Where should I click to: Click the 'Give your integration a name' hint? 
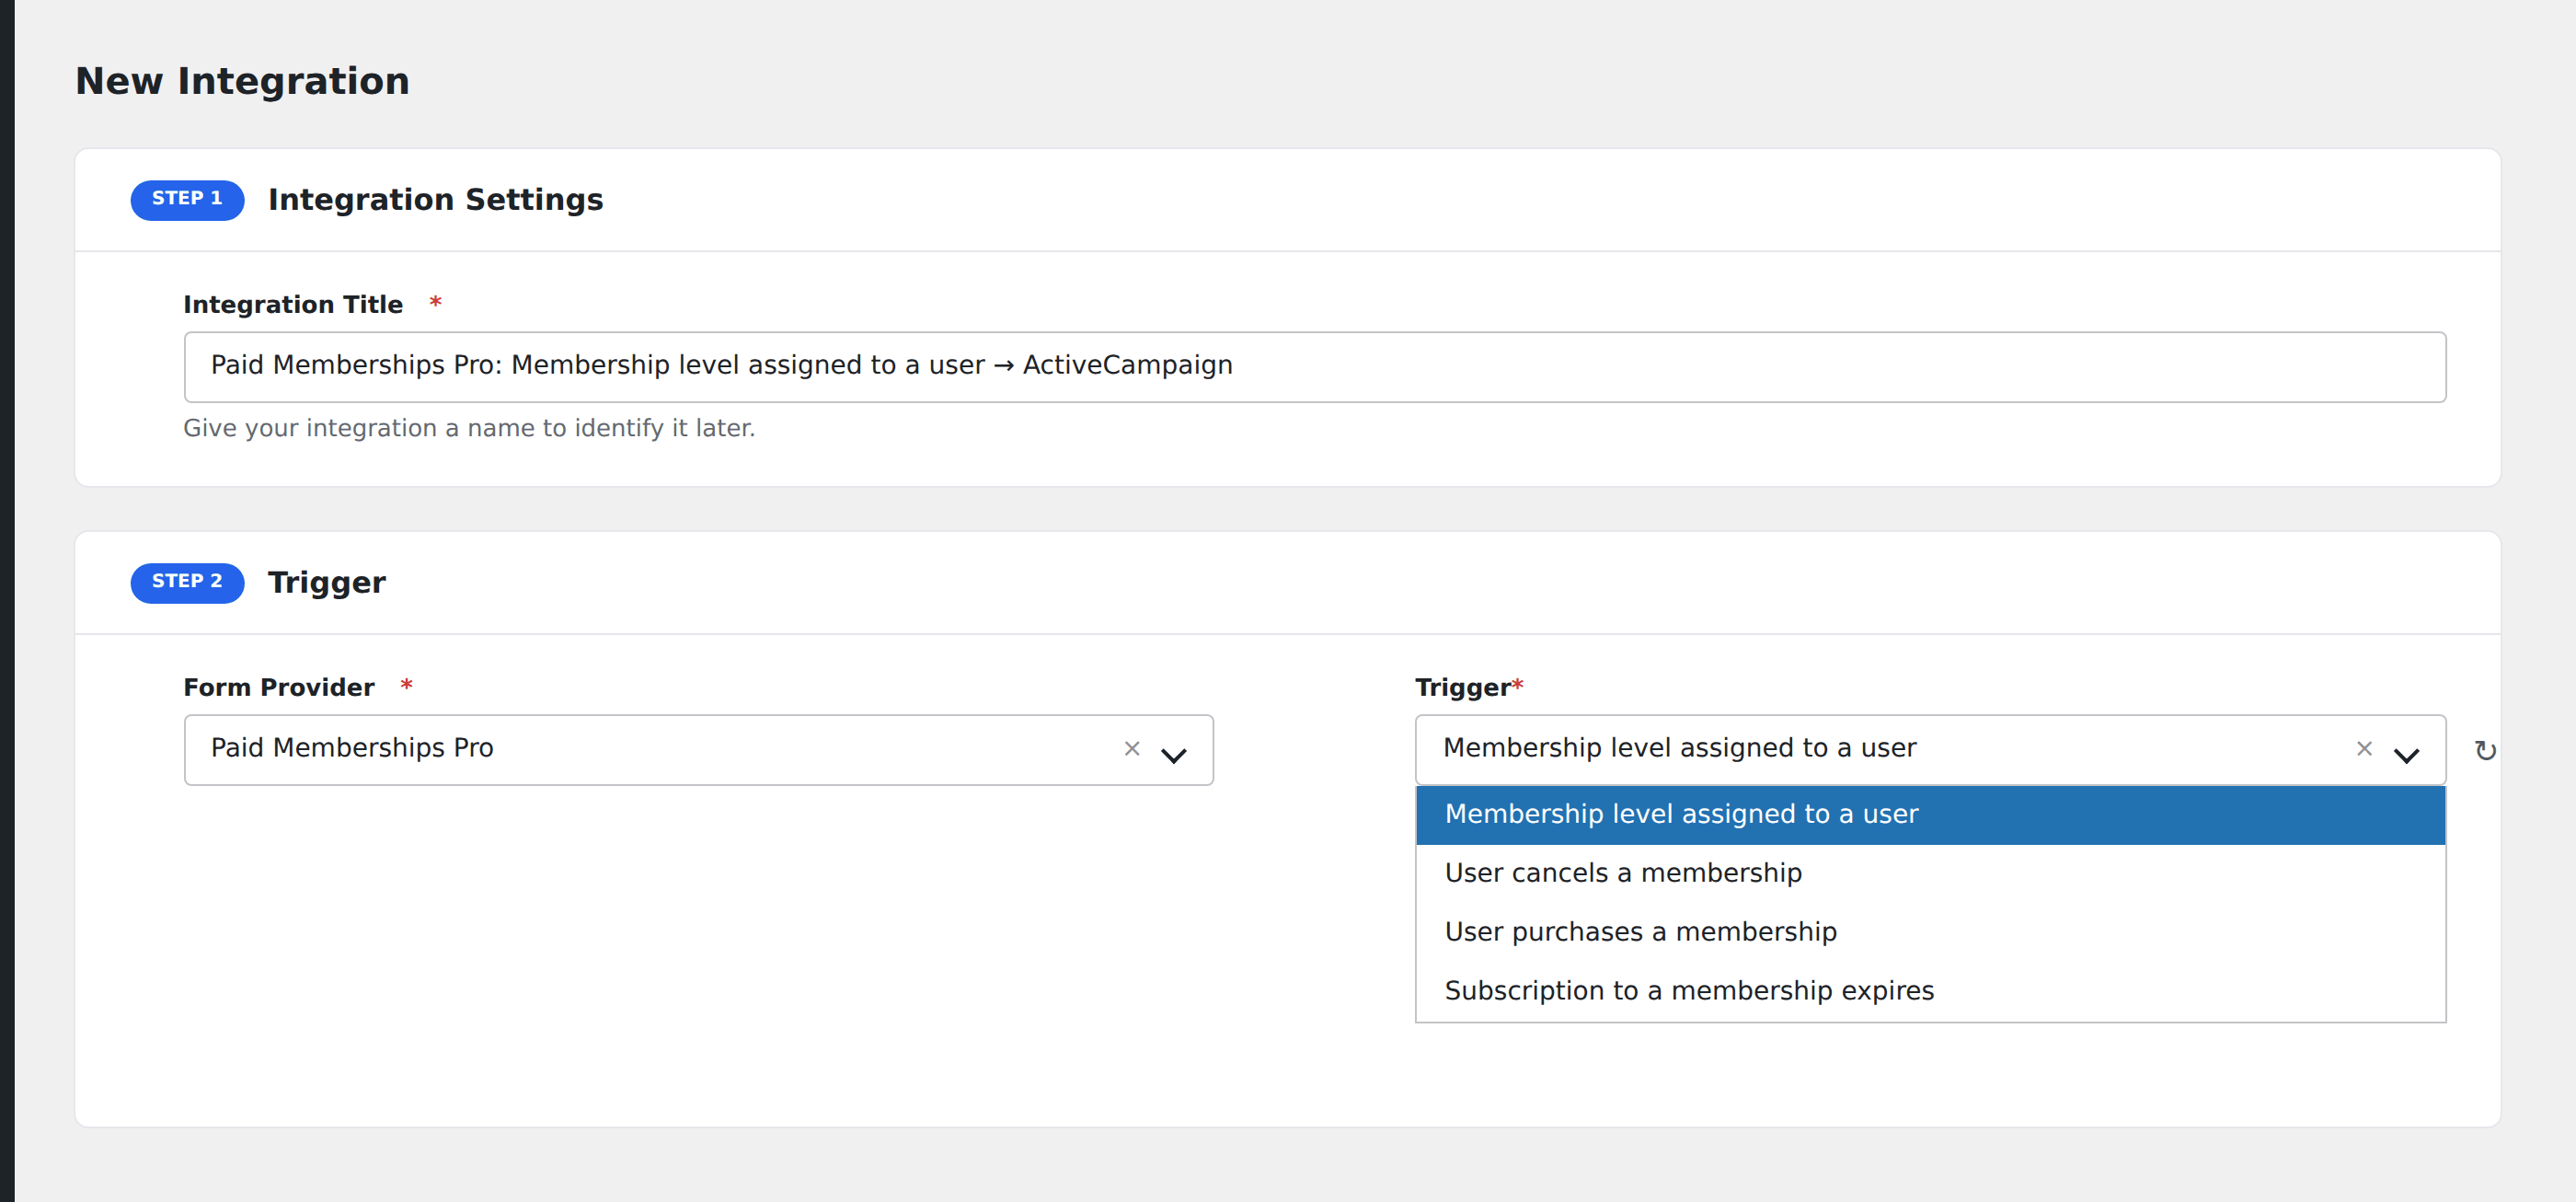469,428
